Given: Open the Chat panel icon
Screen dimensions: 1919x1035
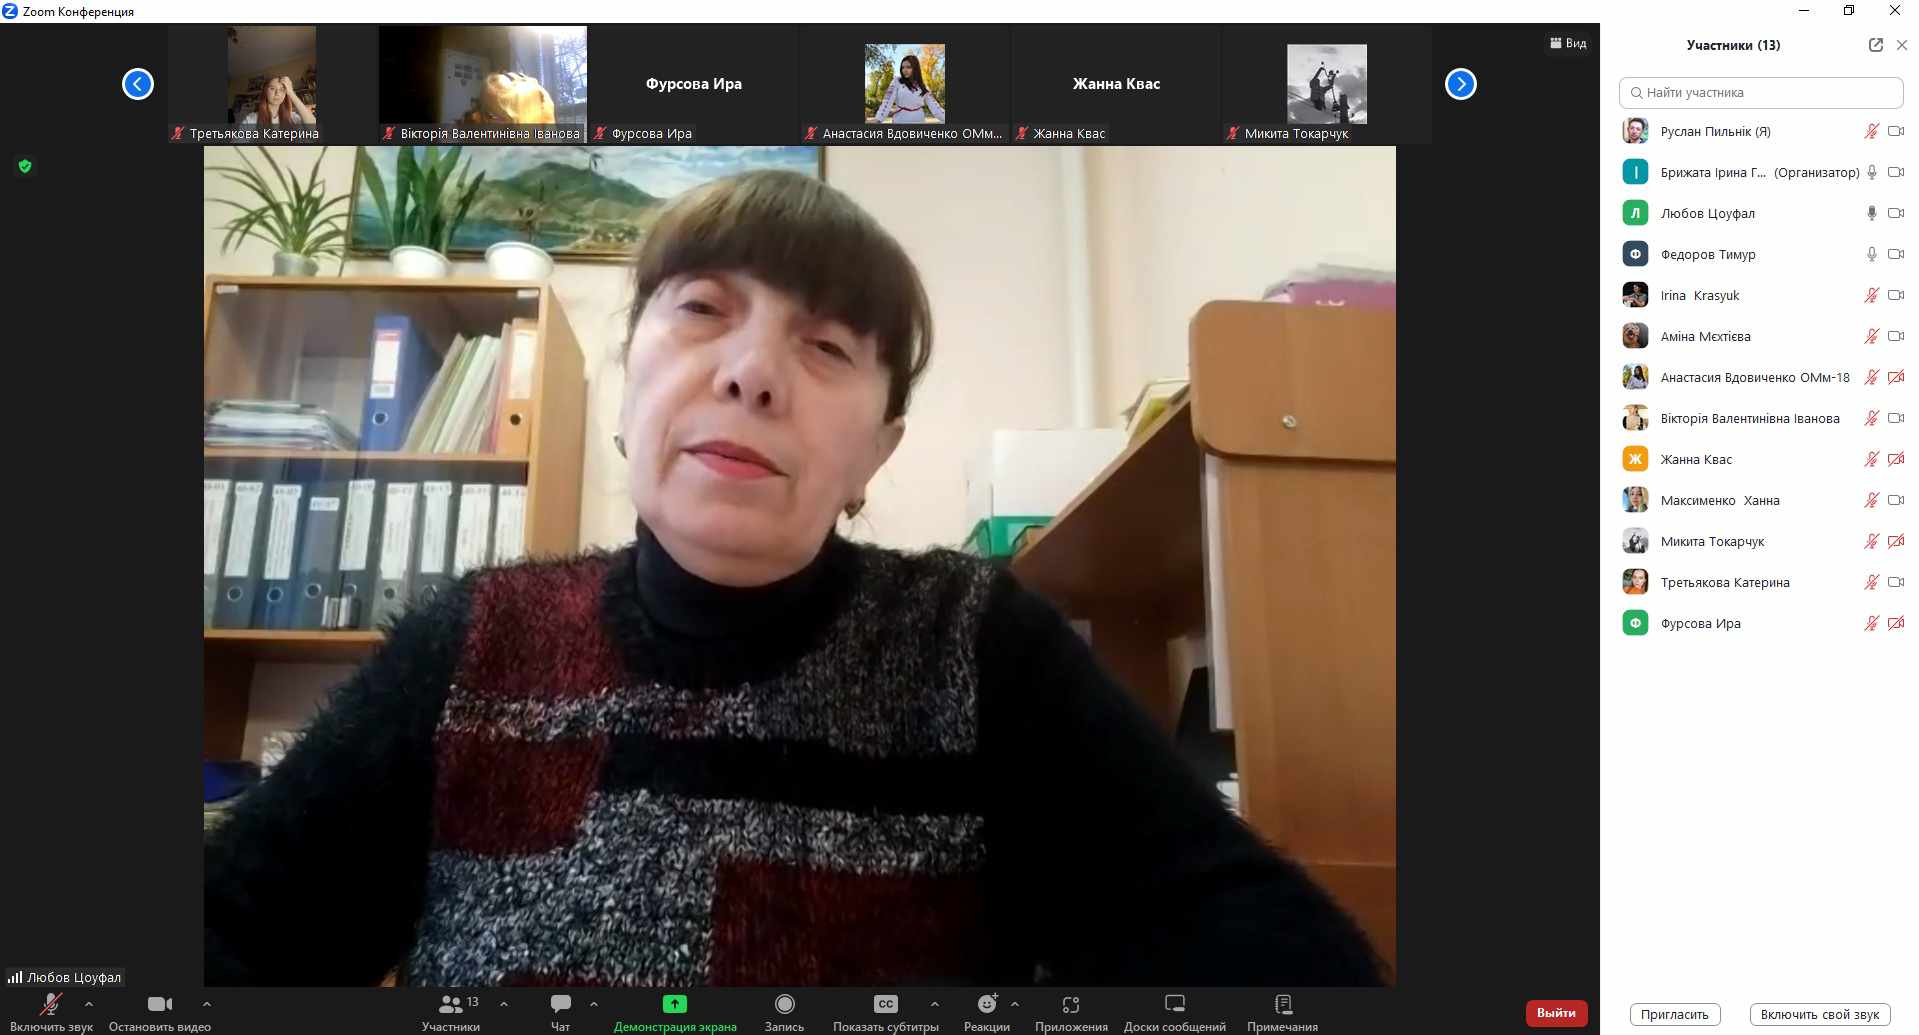Looking at the screenshot, I should 560,1004.
